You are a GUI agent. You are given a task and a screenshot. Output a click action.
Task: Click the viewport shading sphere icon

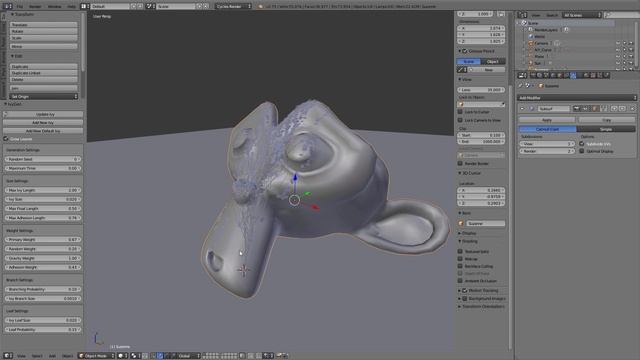122,356
